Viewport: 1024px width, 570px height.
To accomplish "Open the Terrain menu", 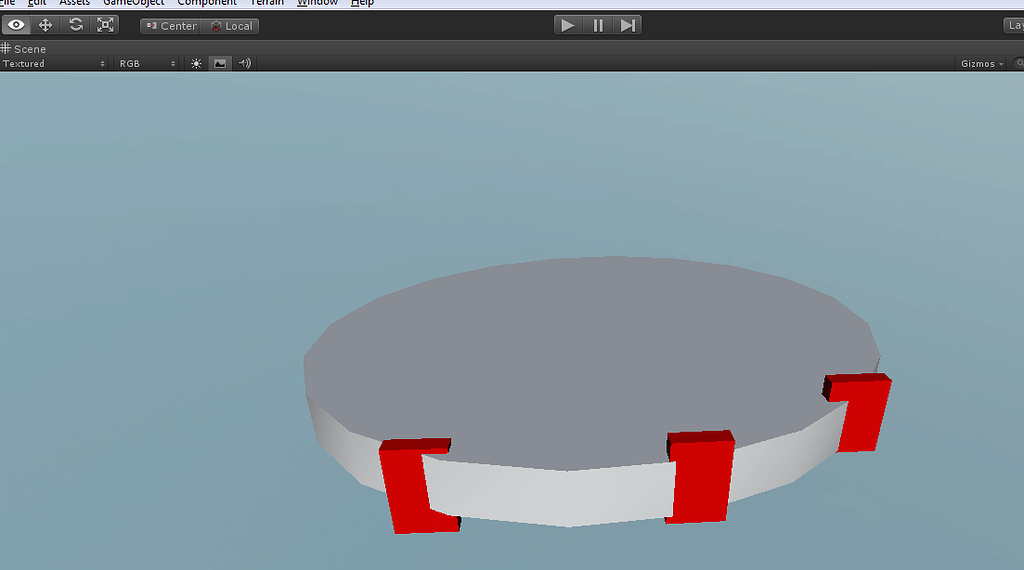I will point(267,3).
